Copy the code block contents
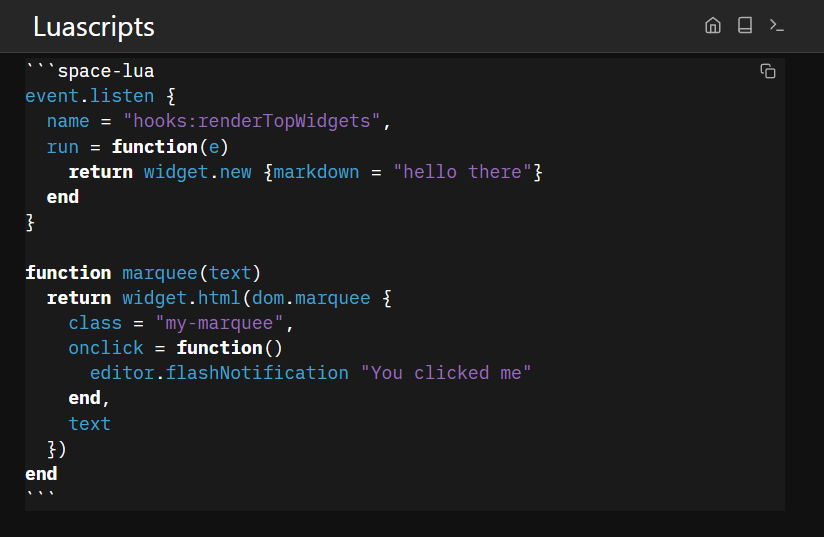This screenshot has height=537, width=824. pos(768,71)
